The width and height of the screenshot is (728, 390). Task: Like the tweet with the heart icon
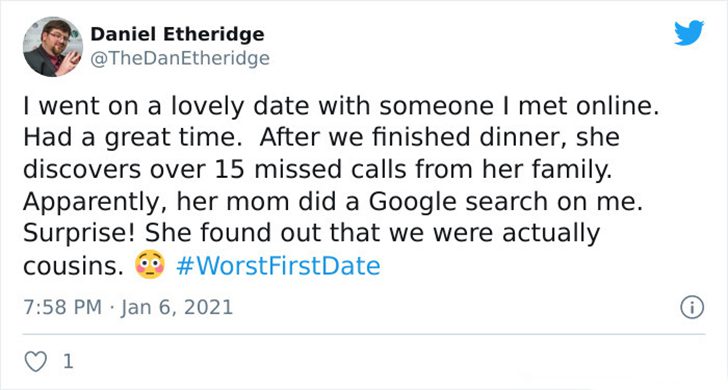coord(36,361)
